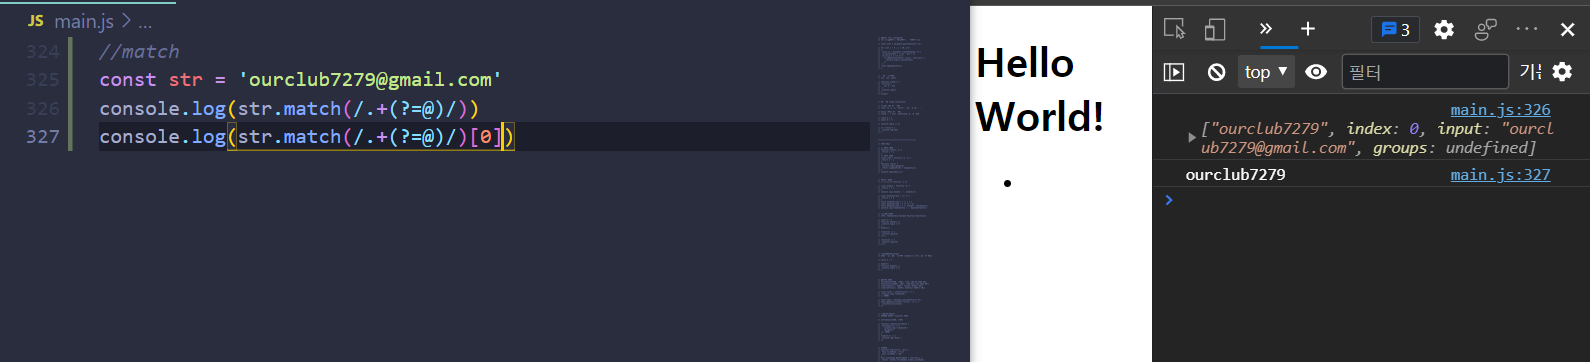
Task: Clear console with the ban icon
Action: point(1216,72)
